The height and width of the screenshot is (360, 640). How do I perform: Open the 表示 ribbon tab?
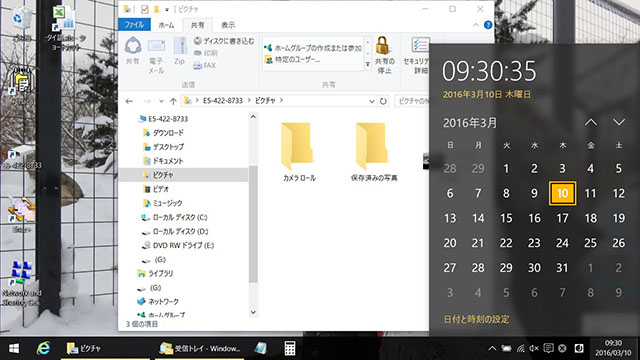228,25
